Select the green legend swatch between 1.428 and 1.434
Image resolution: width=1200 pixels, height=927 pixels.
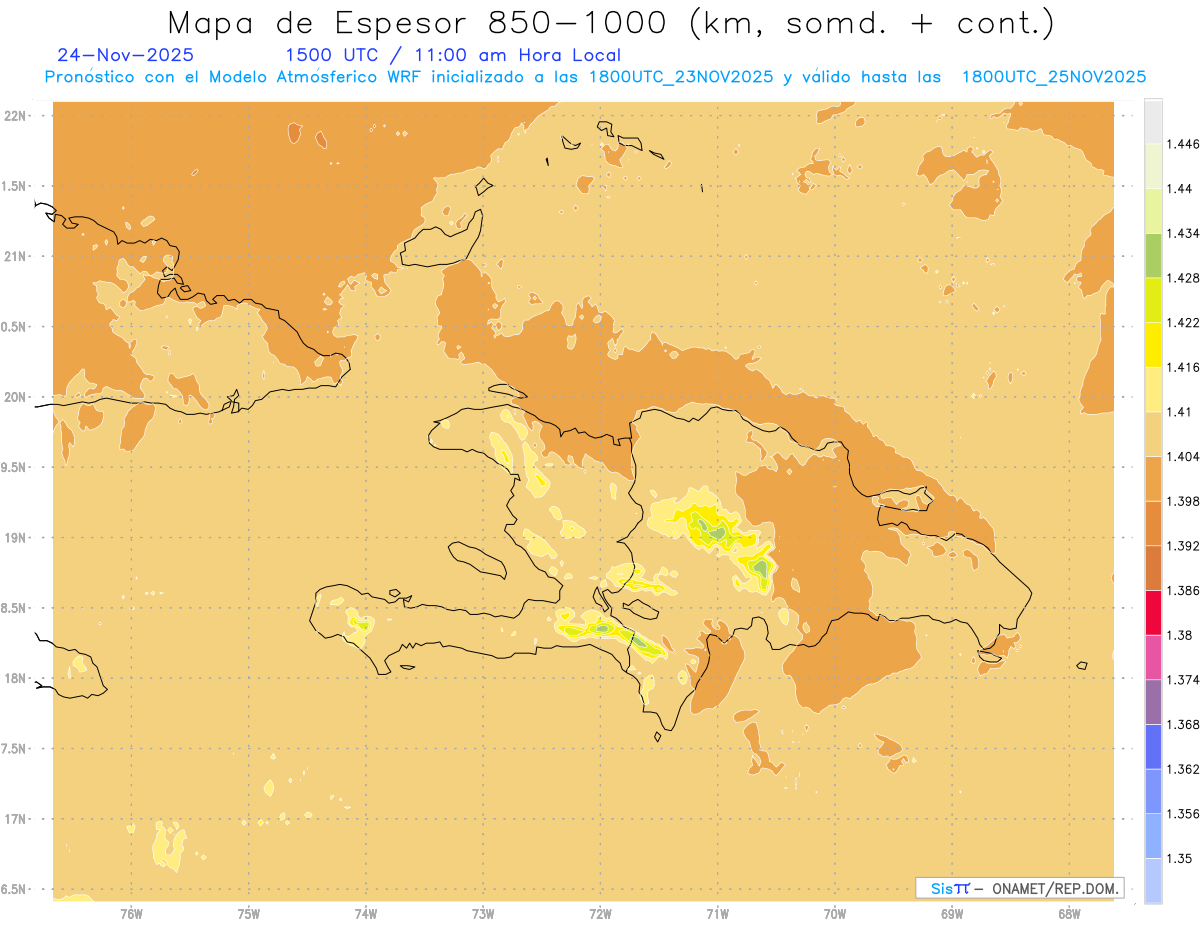pyautogui.click(x=1153, y=255)
